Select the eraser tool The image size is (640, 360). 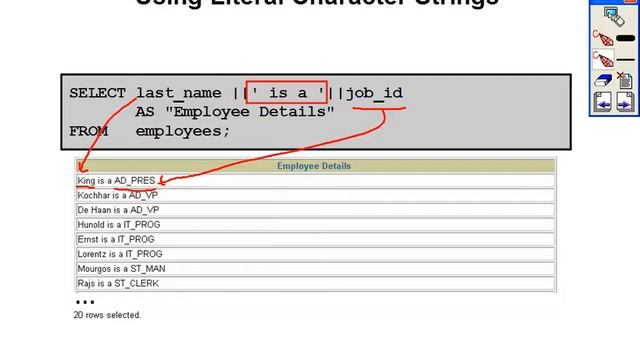pyautogui.click(x=603, y=80)
